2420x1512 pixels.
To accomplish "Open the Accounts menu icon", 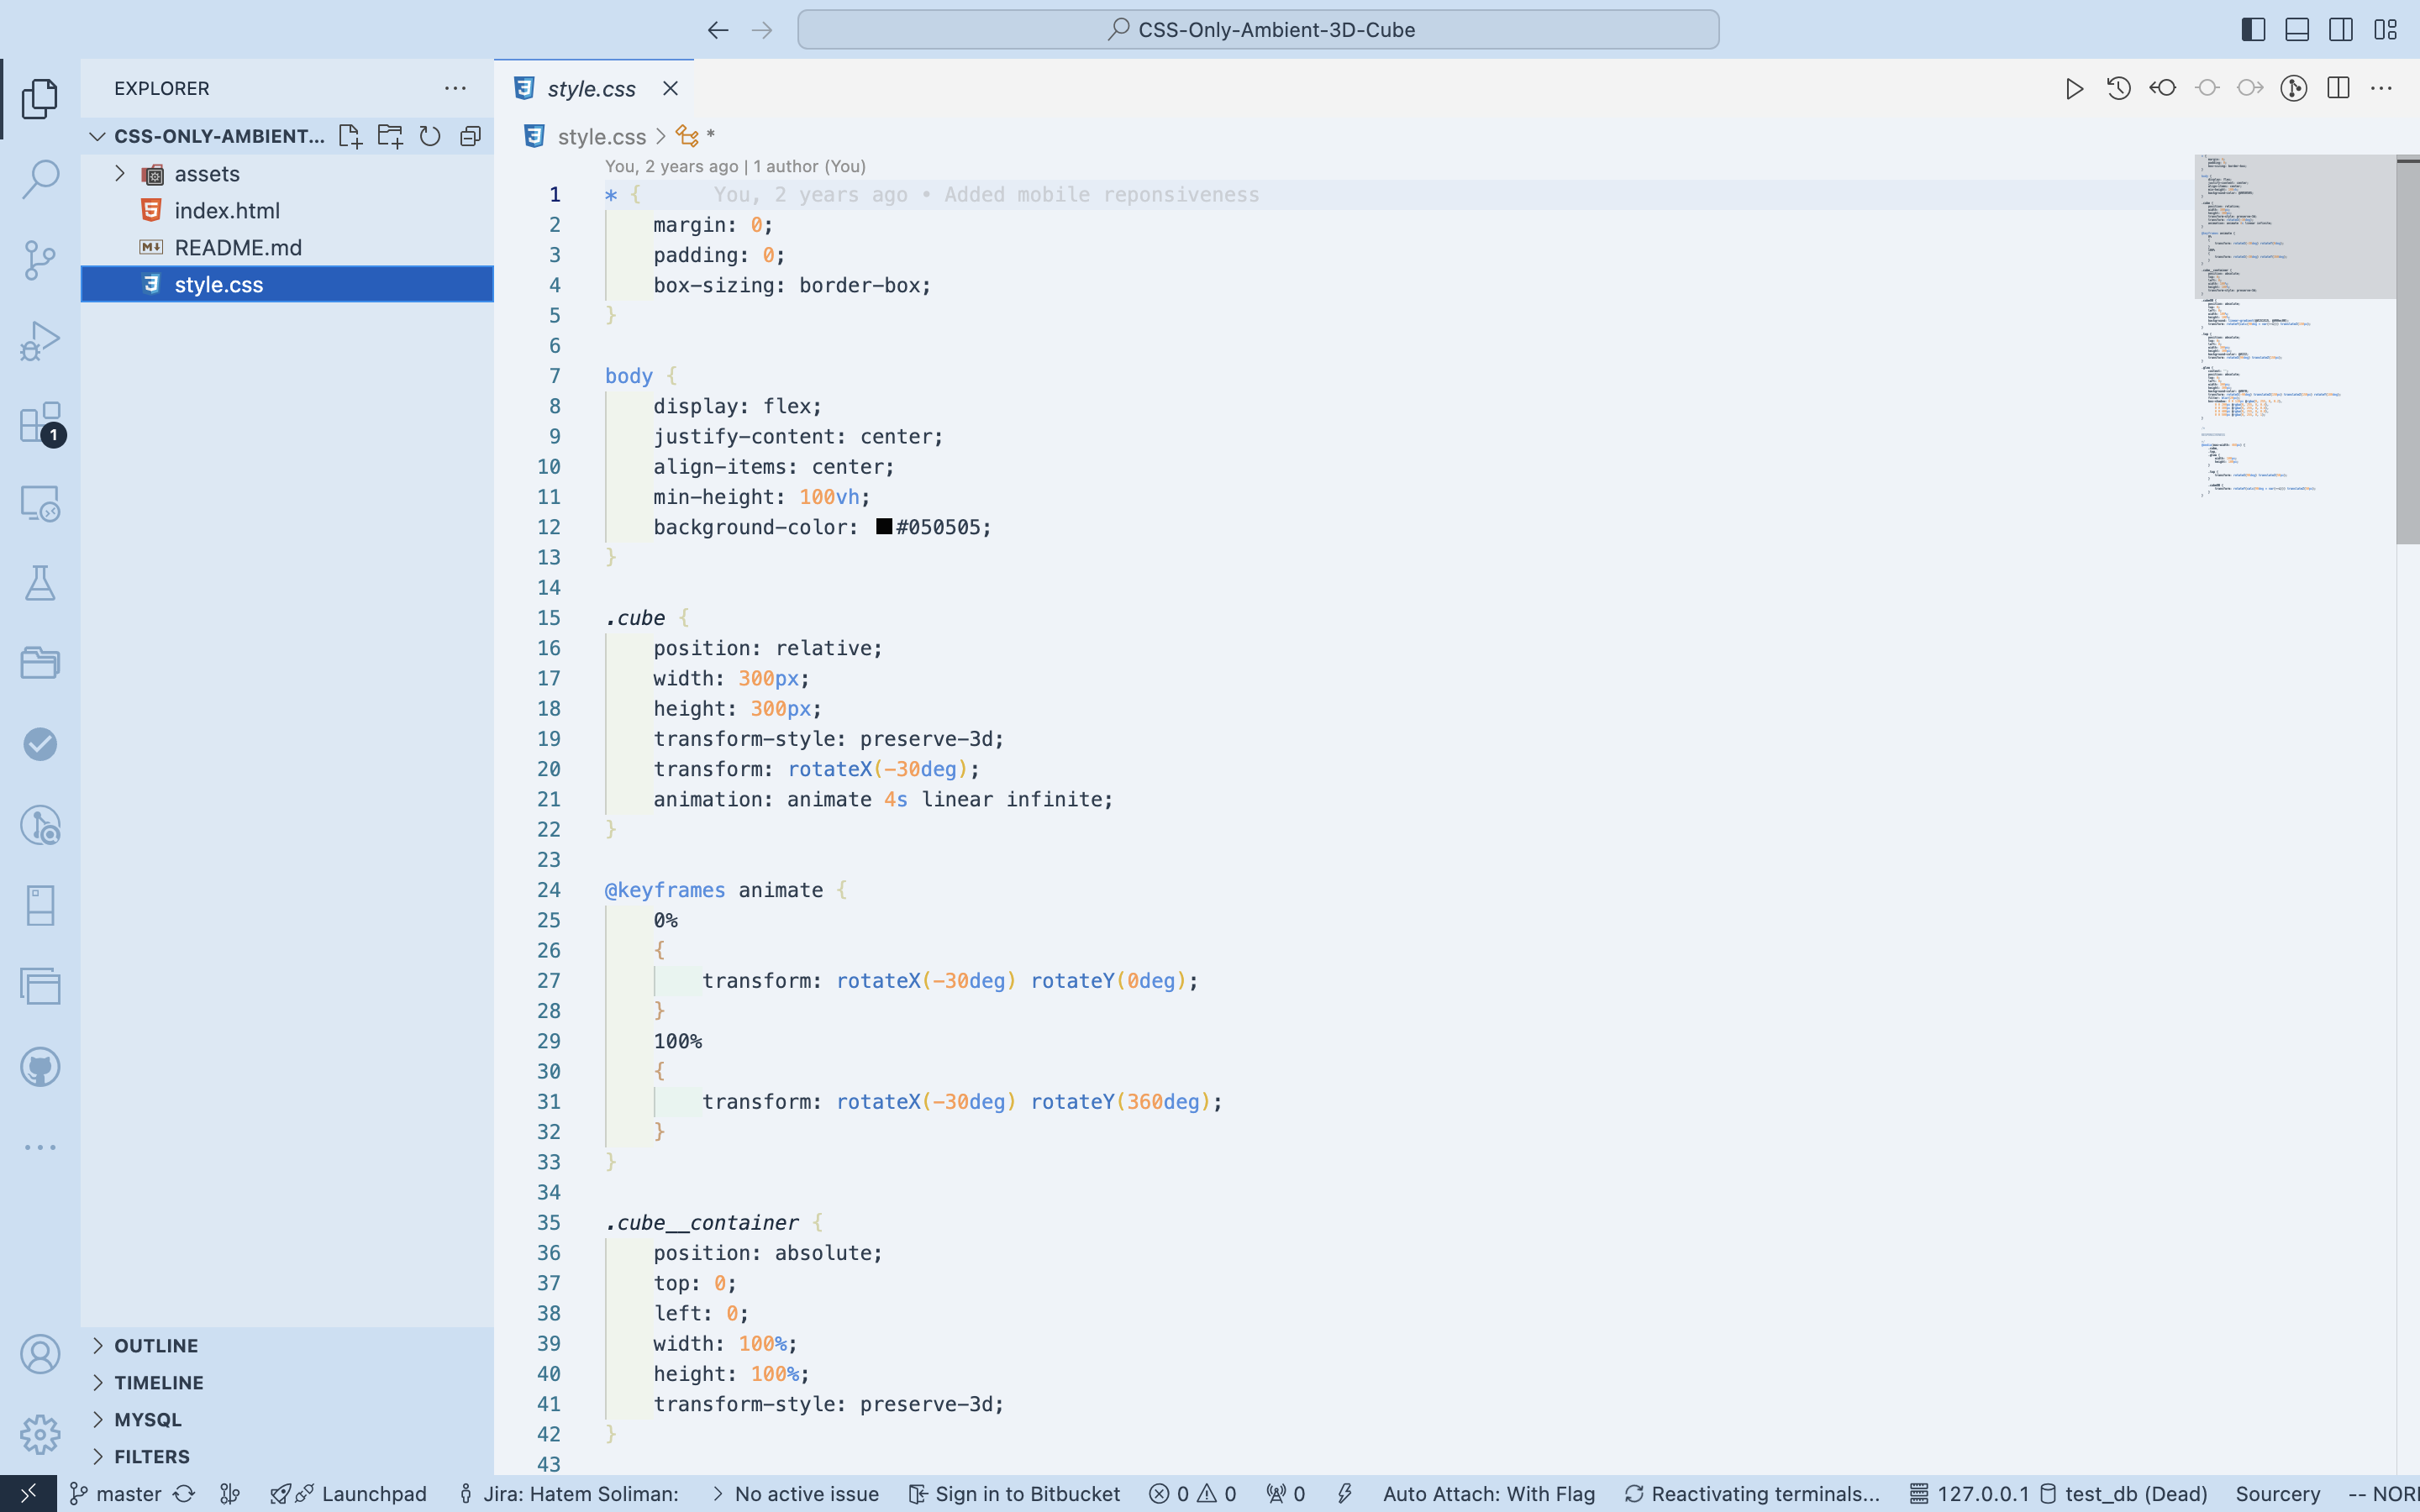I will point(40,1354).
